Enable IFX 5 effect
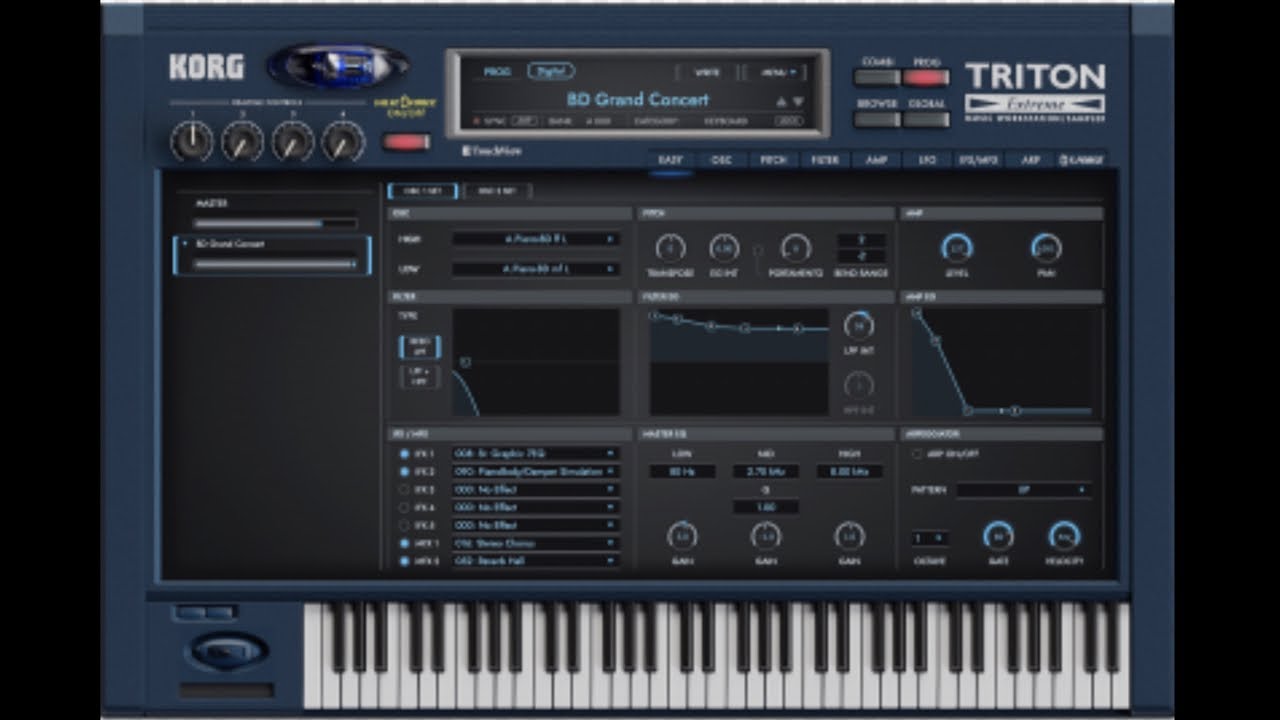Screen dimensions: 1280x720 pyautogui.click(x=404, y=525)
